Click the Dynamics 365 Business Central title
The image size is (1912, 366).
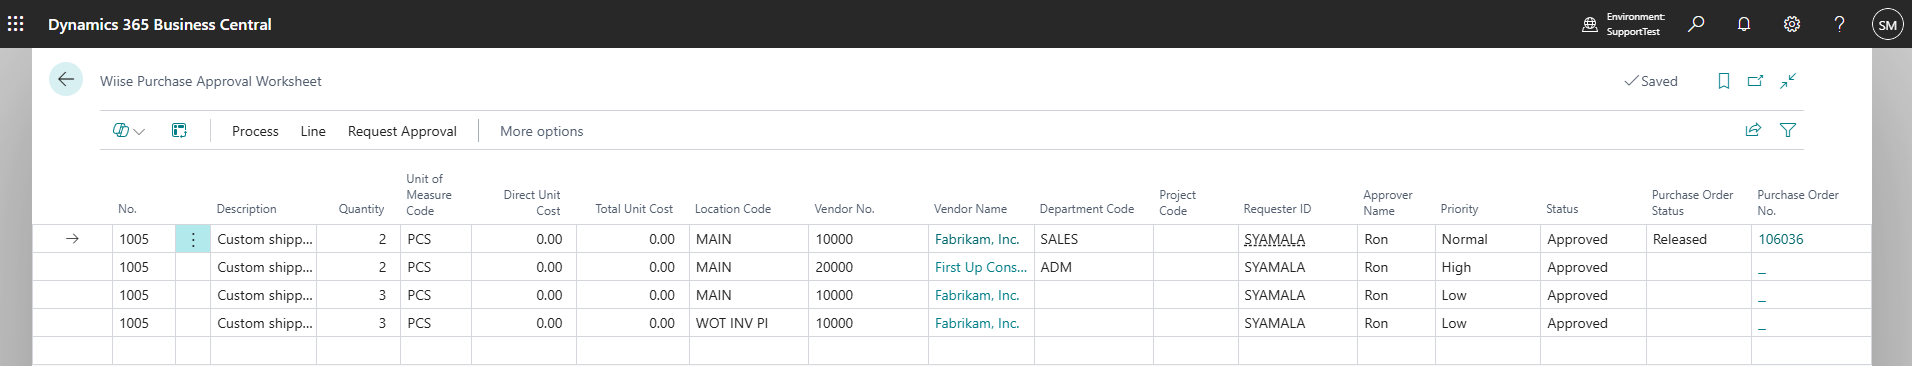click(x=160, y=24)
